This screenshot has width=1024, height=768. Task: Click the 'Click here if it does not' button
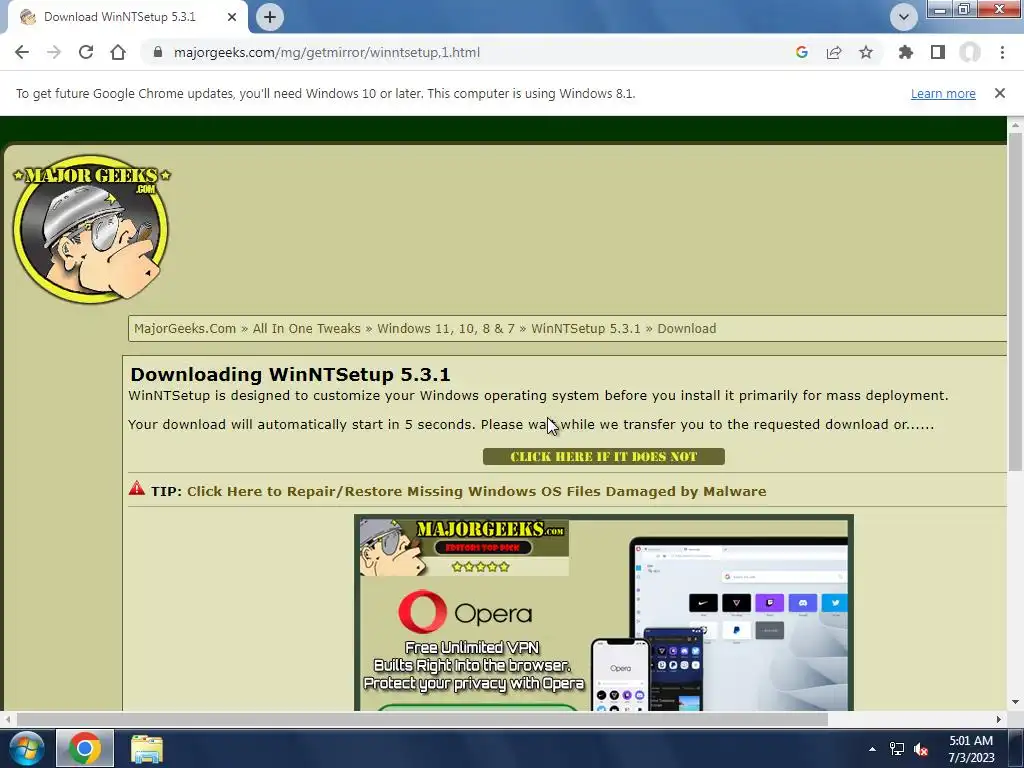603,456
